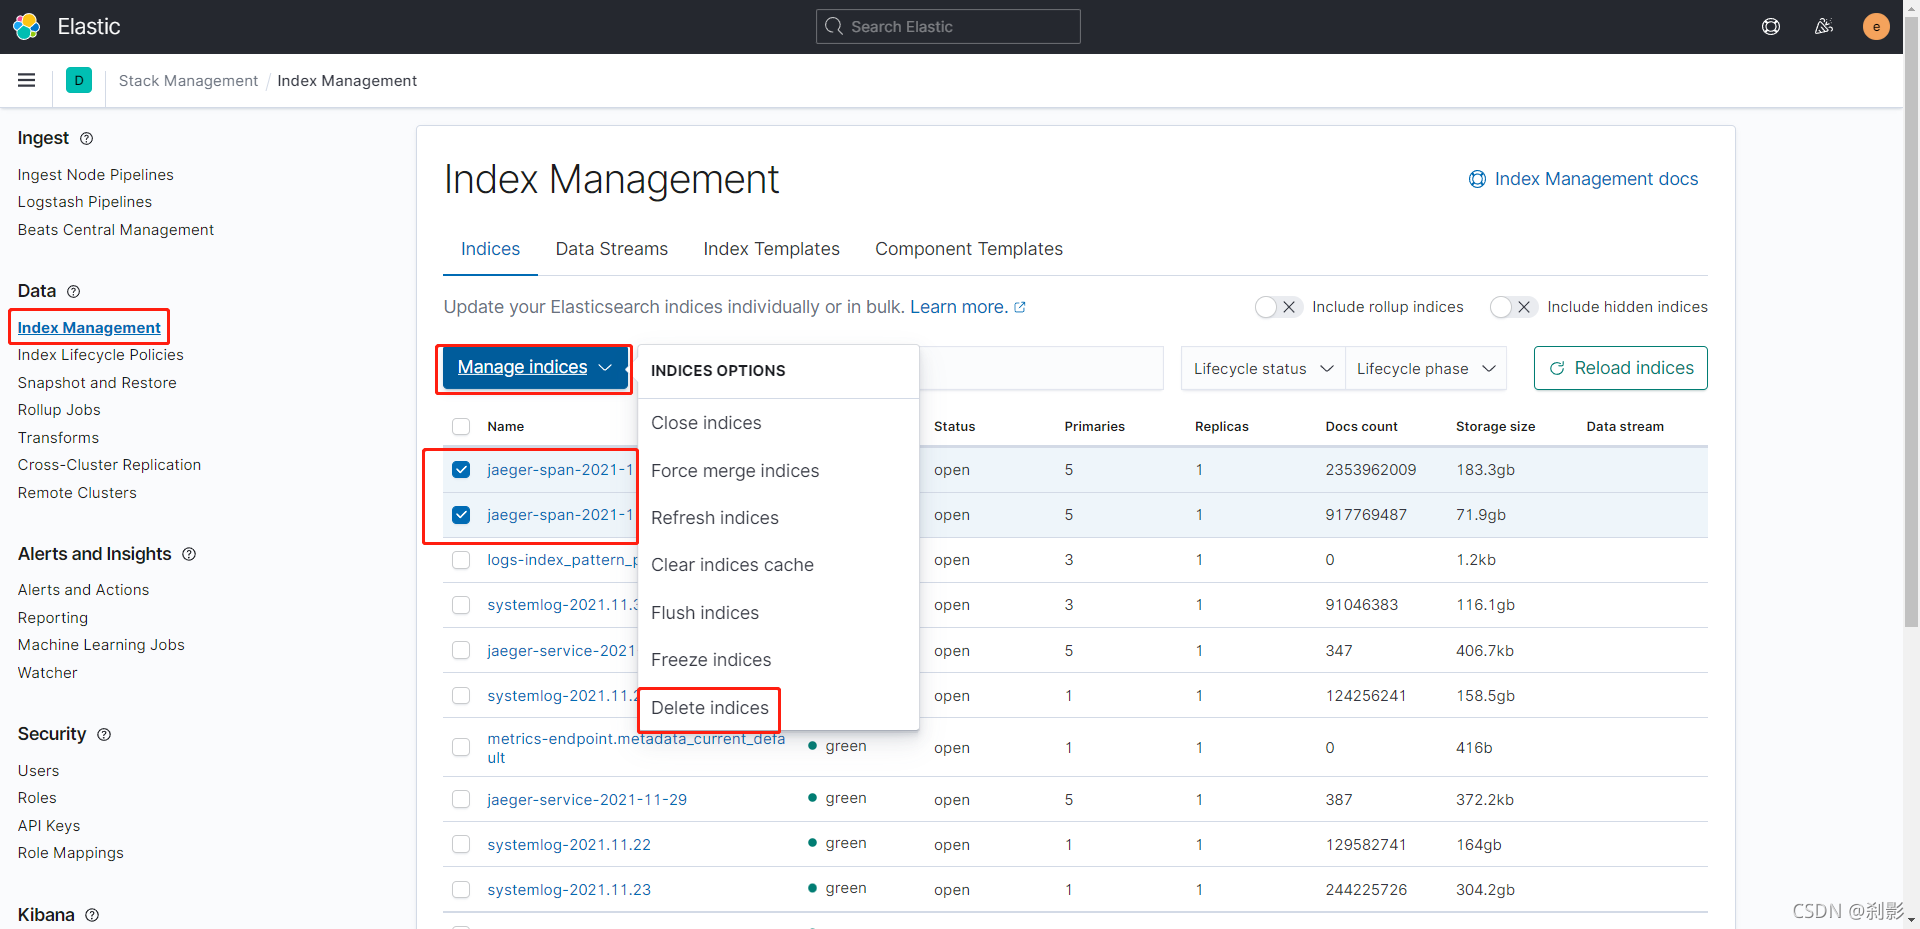Open systemlog-2021.11.22 index link
The width and height of the screenshot is (1920, 929).
(x=569, y=845)
